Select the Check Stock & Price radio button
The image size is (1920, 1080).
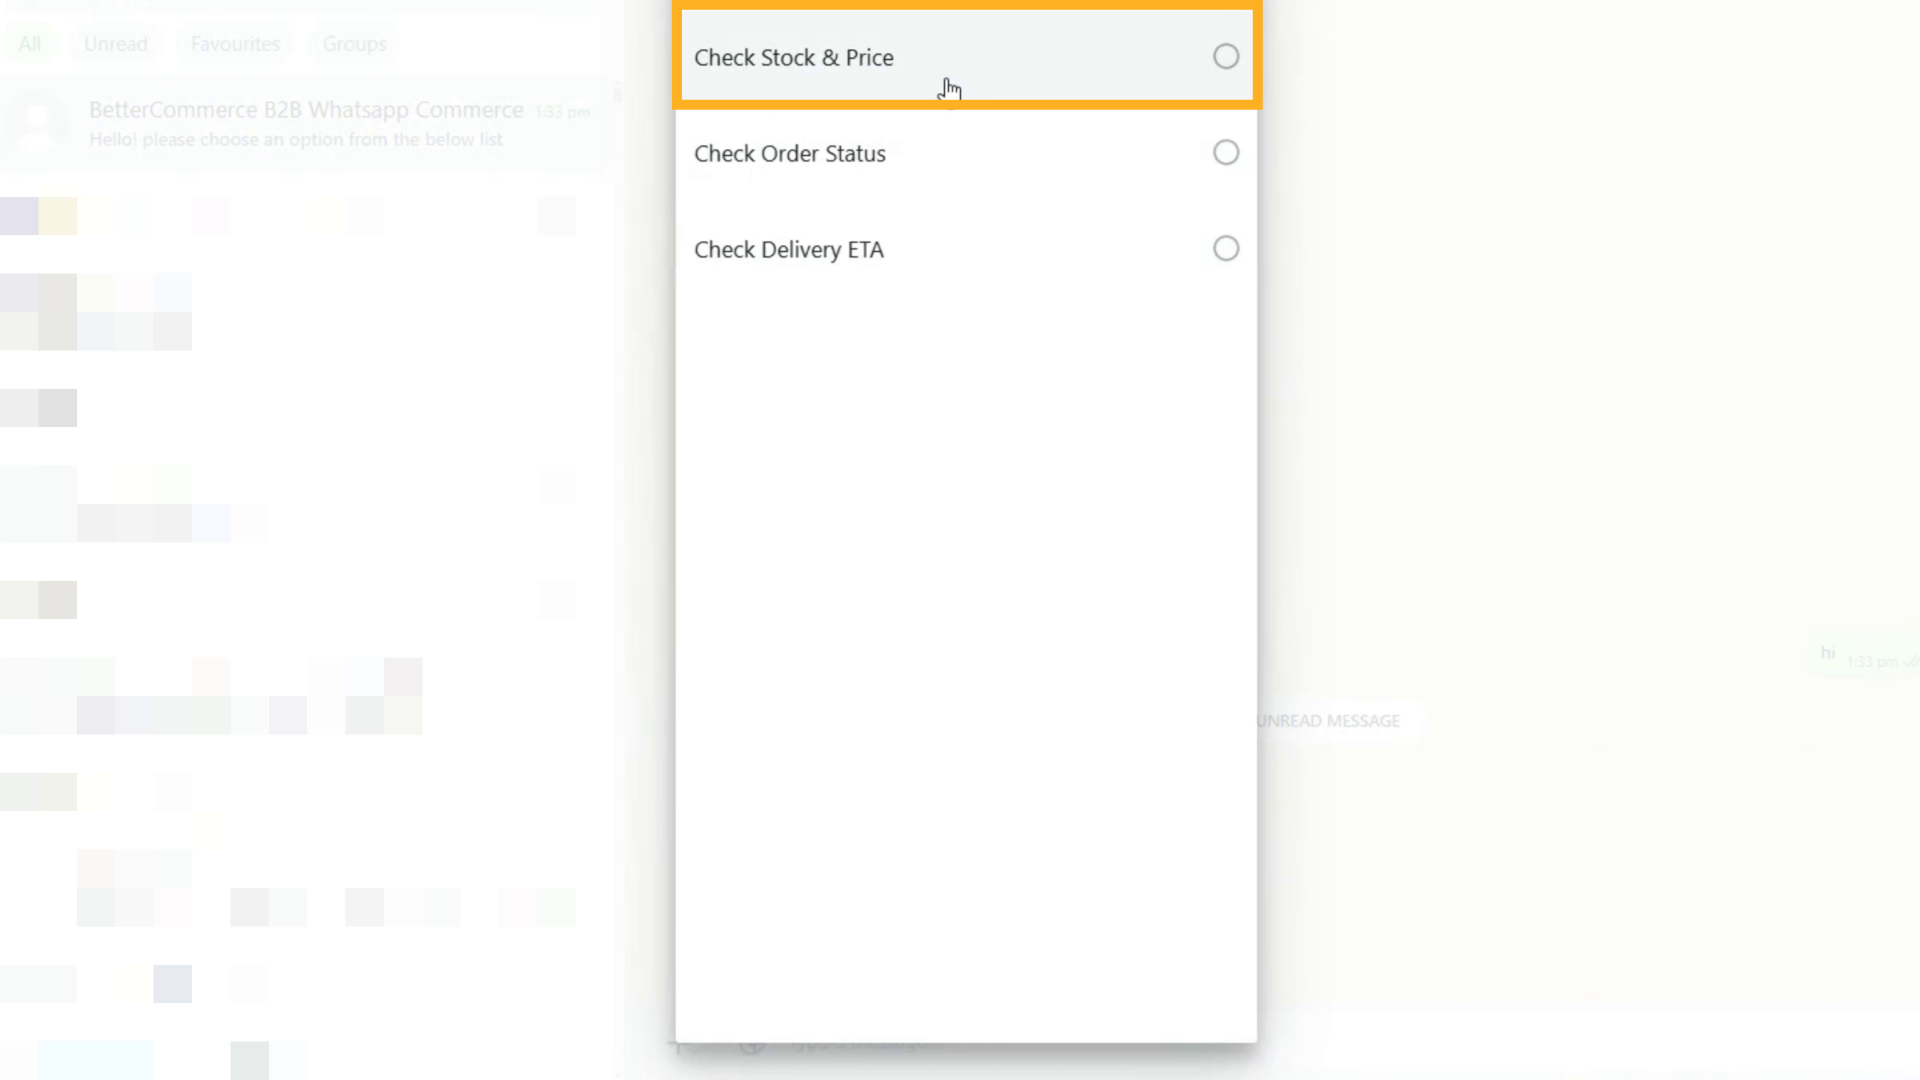(x=1225, y=57)
